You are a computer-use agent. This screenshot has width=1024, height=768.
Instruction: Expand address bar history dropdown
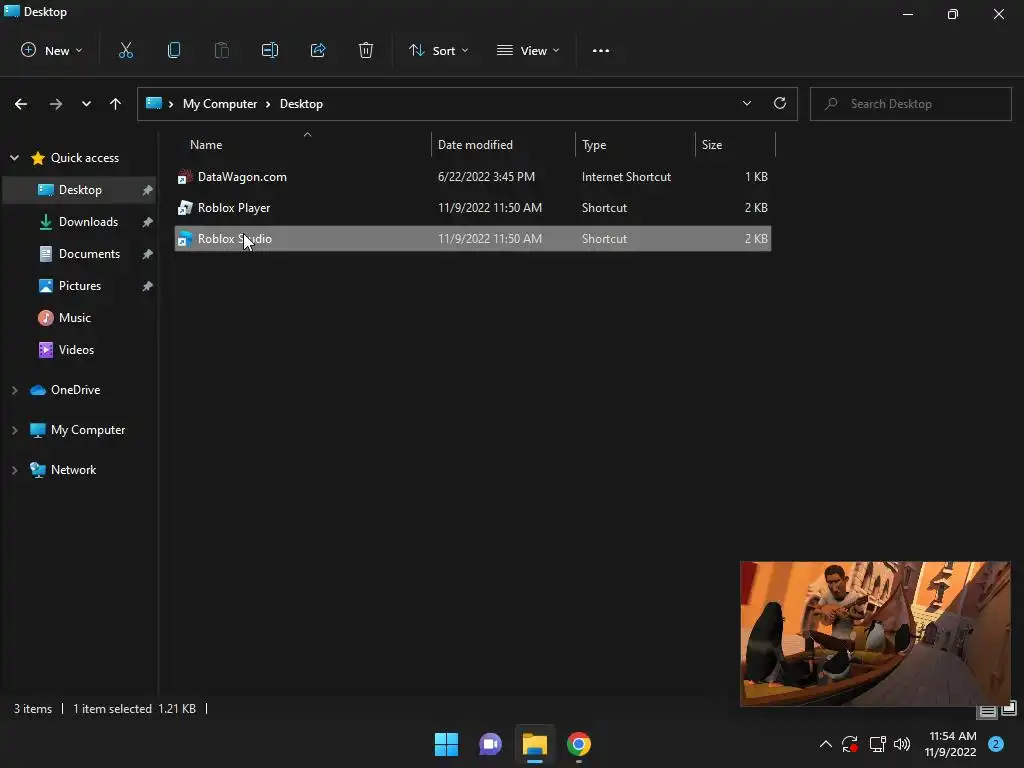click(746, 103)
